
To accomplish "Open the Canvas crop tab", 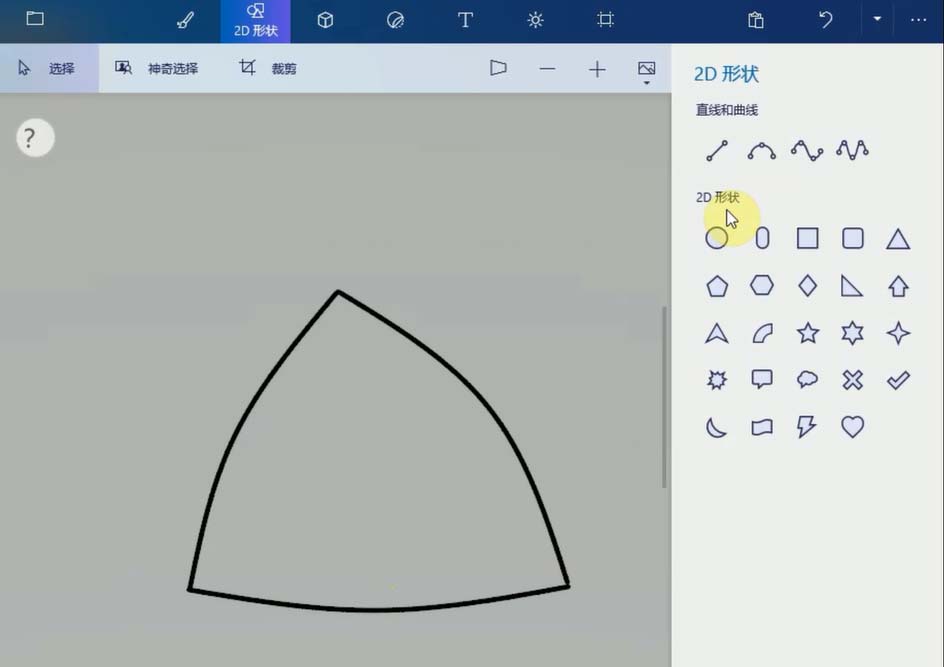I will [x=605, y=20].
